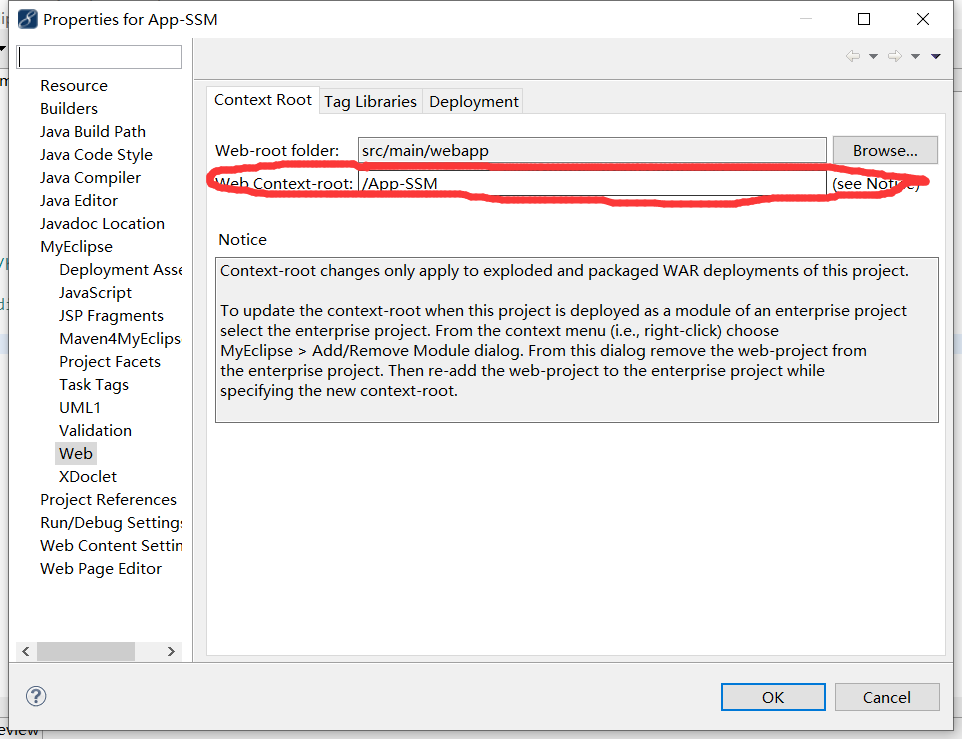
Task: Click the Browse... button
Action: [885, 150]
